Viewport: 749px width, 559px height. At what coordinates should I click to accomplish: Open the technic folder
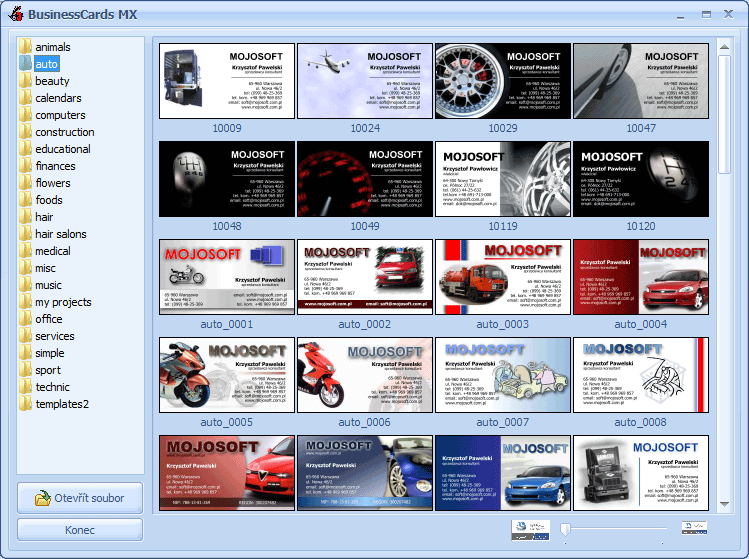click(53, 387)
